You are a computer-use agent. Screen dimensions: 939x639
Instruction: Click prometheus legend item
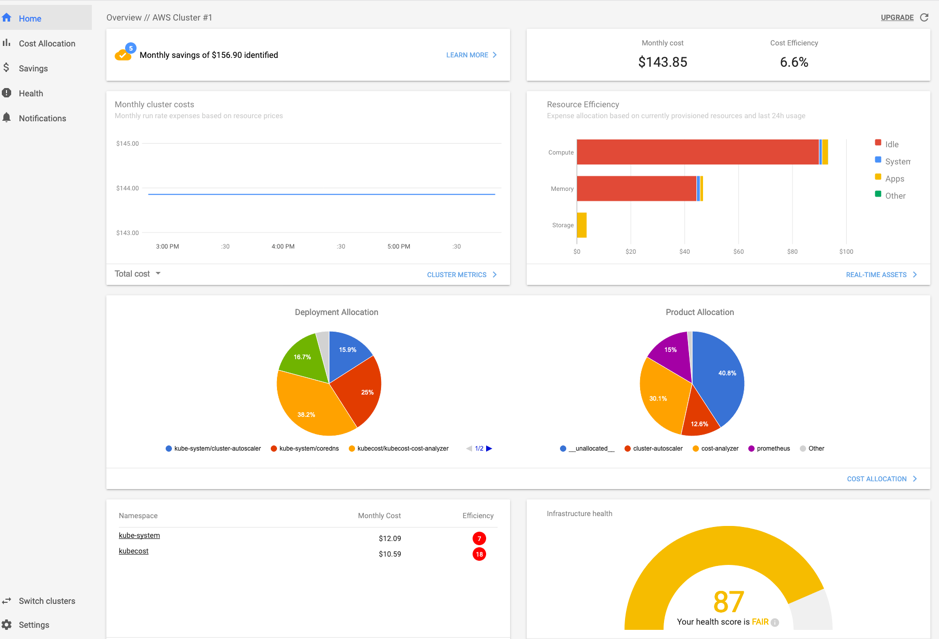coord(769,448)
